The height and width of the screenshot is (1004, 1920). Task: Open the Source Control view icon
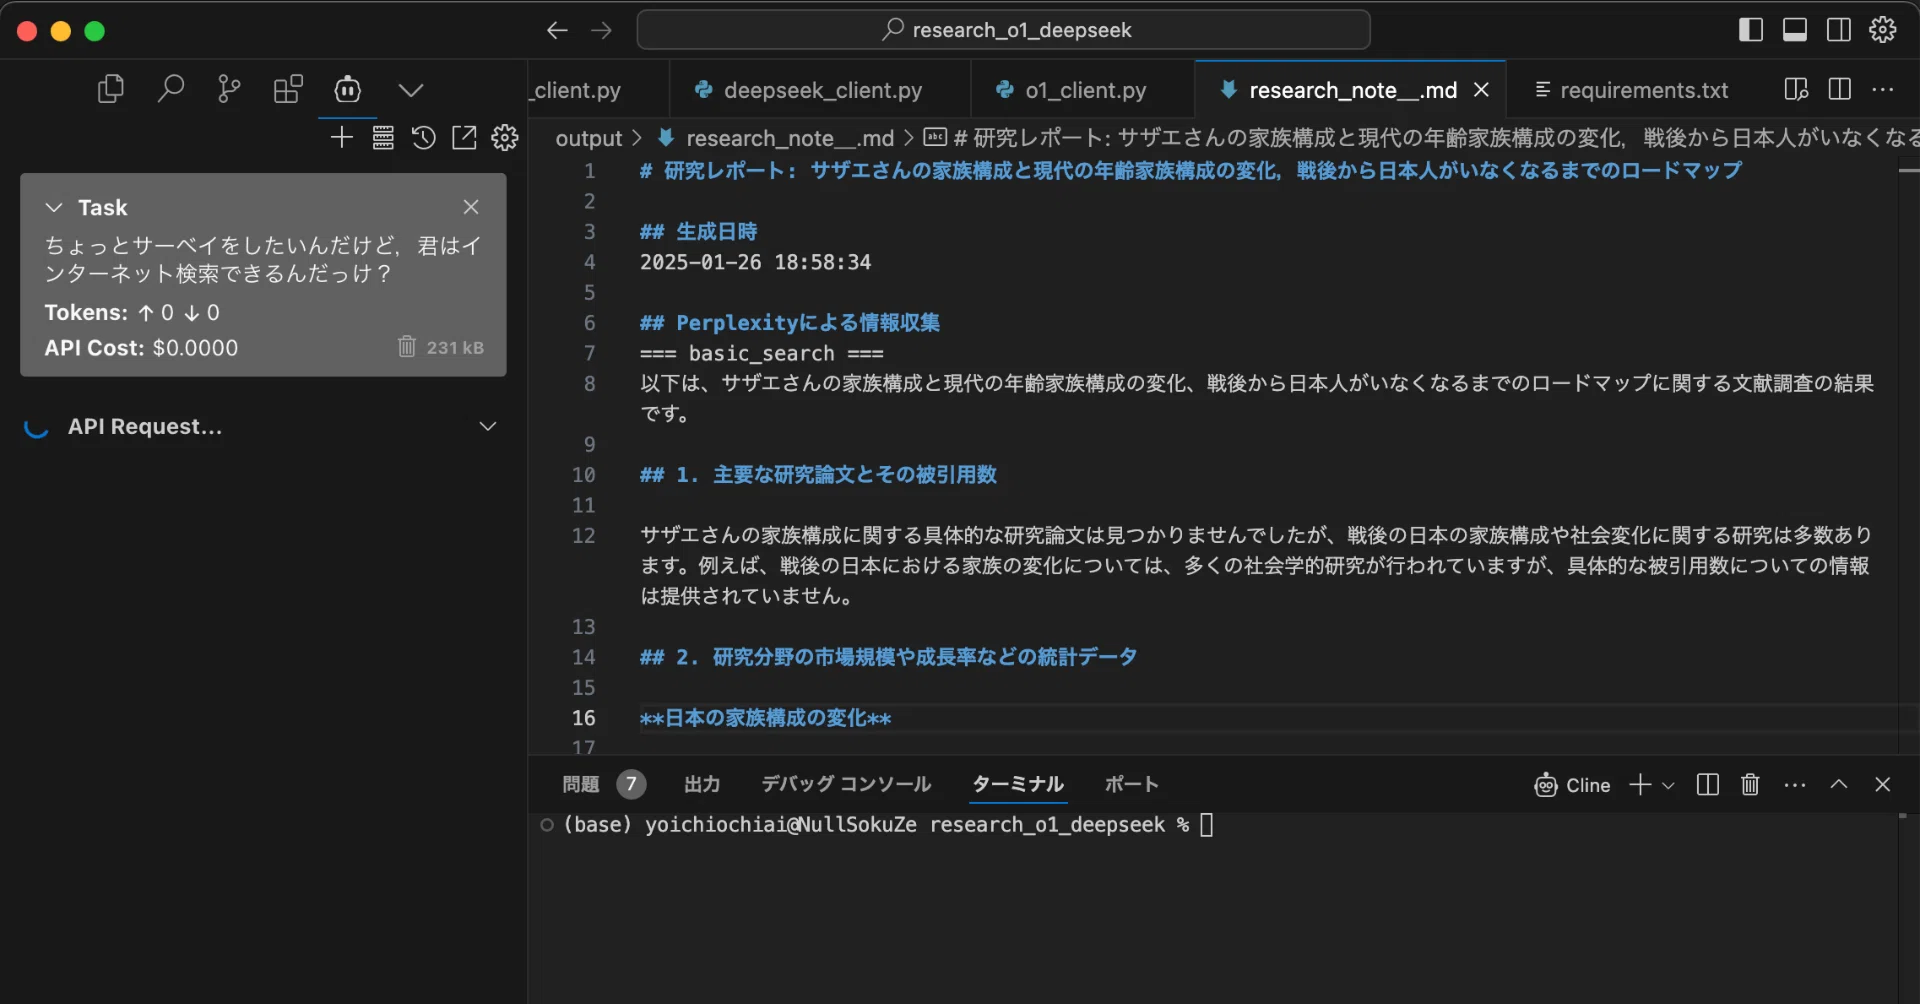click(x=229, y=90)
